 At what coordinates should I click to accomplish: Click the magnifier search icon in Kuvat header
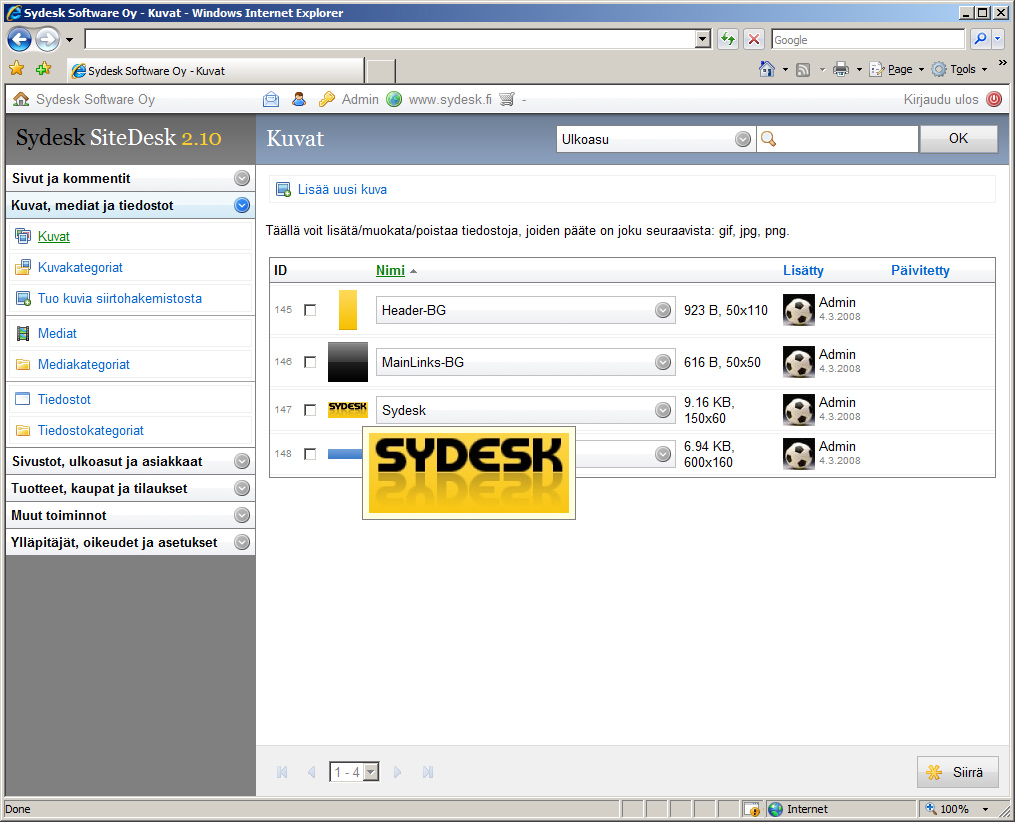pyautogui.click(x=768, y=139)
